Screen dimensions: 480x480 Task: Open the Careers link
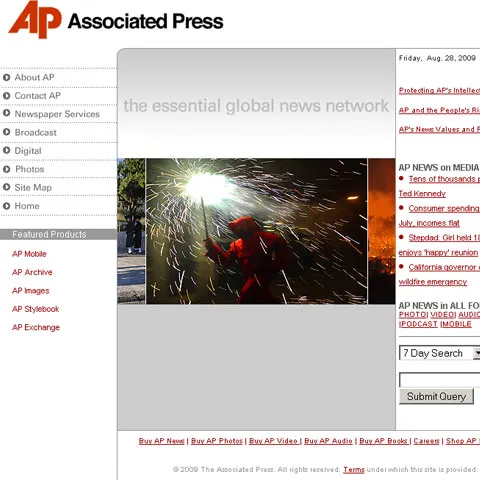click(x=426, y=441)
